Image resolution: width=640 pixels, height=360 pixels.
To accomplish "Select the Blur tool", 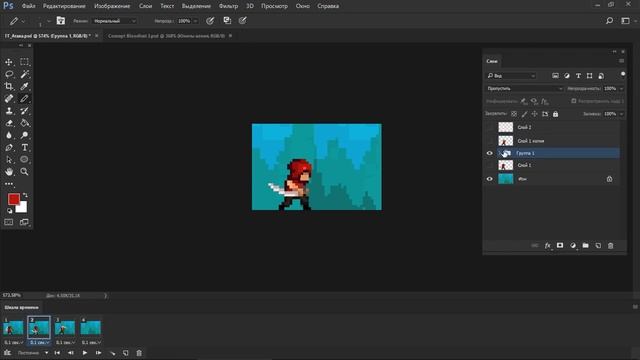I will 9,136.
